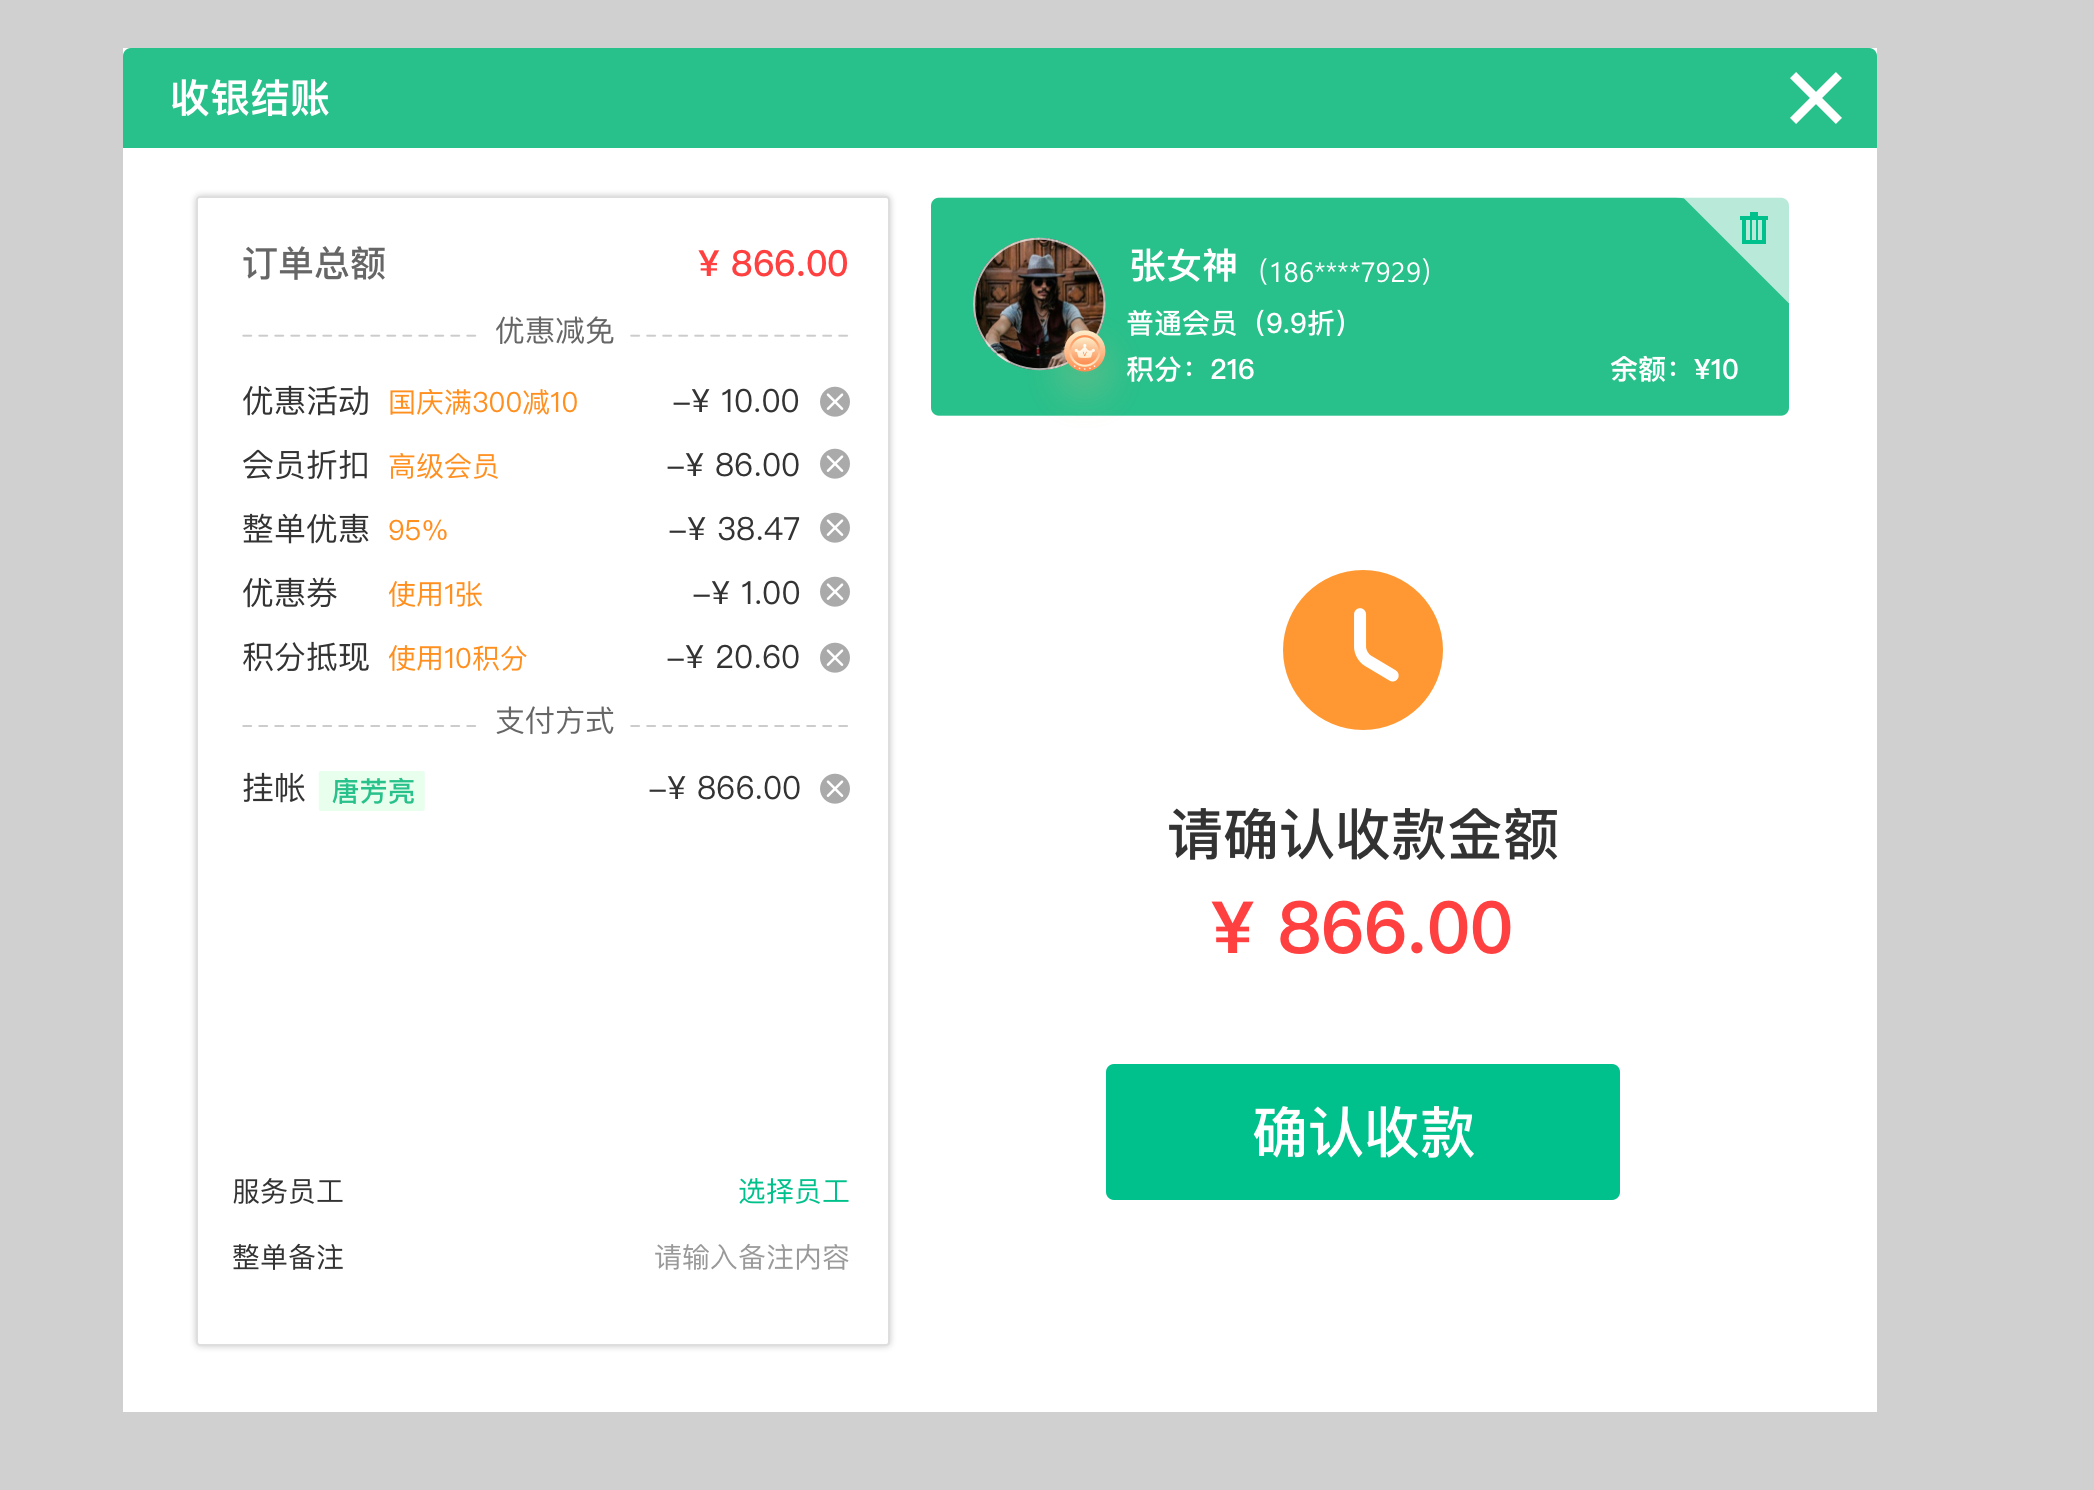Viewport: 2094px width, 1490px height.
Task: Click the order total amount ¥866.00
Action: pyautogui.click(x=772, y=263)
